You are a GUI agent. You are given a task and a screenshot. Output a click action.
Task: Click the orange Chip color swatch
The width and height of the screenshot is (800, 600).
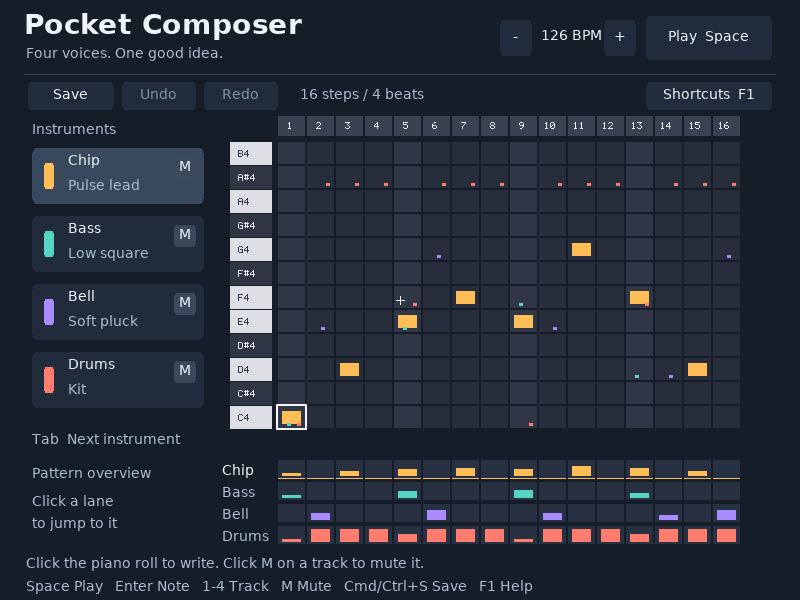tap(49, 176)
